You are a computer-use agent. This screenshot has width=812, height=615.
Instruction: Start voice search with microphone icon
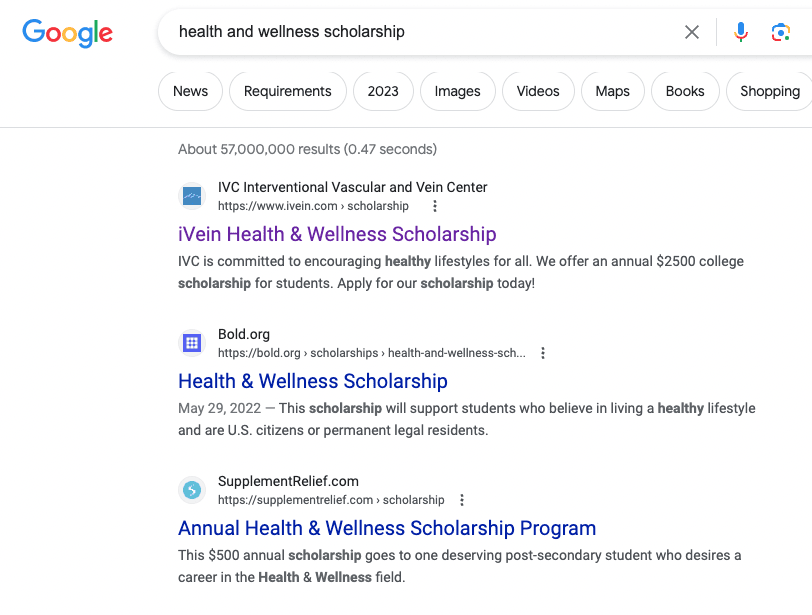741,32
